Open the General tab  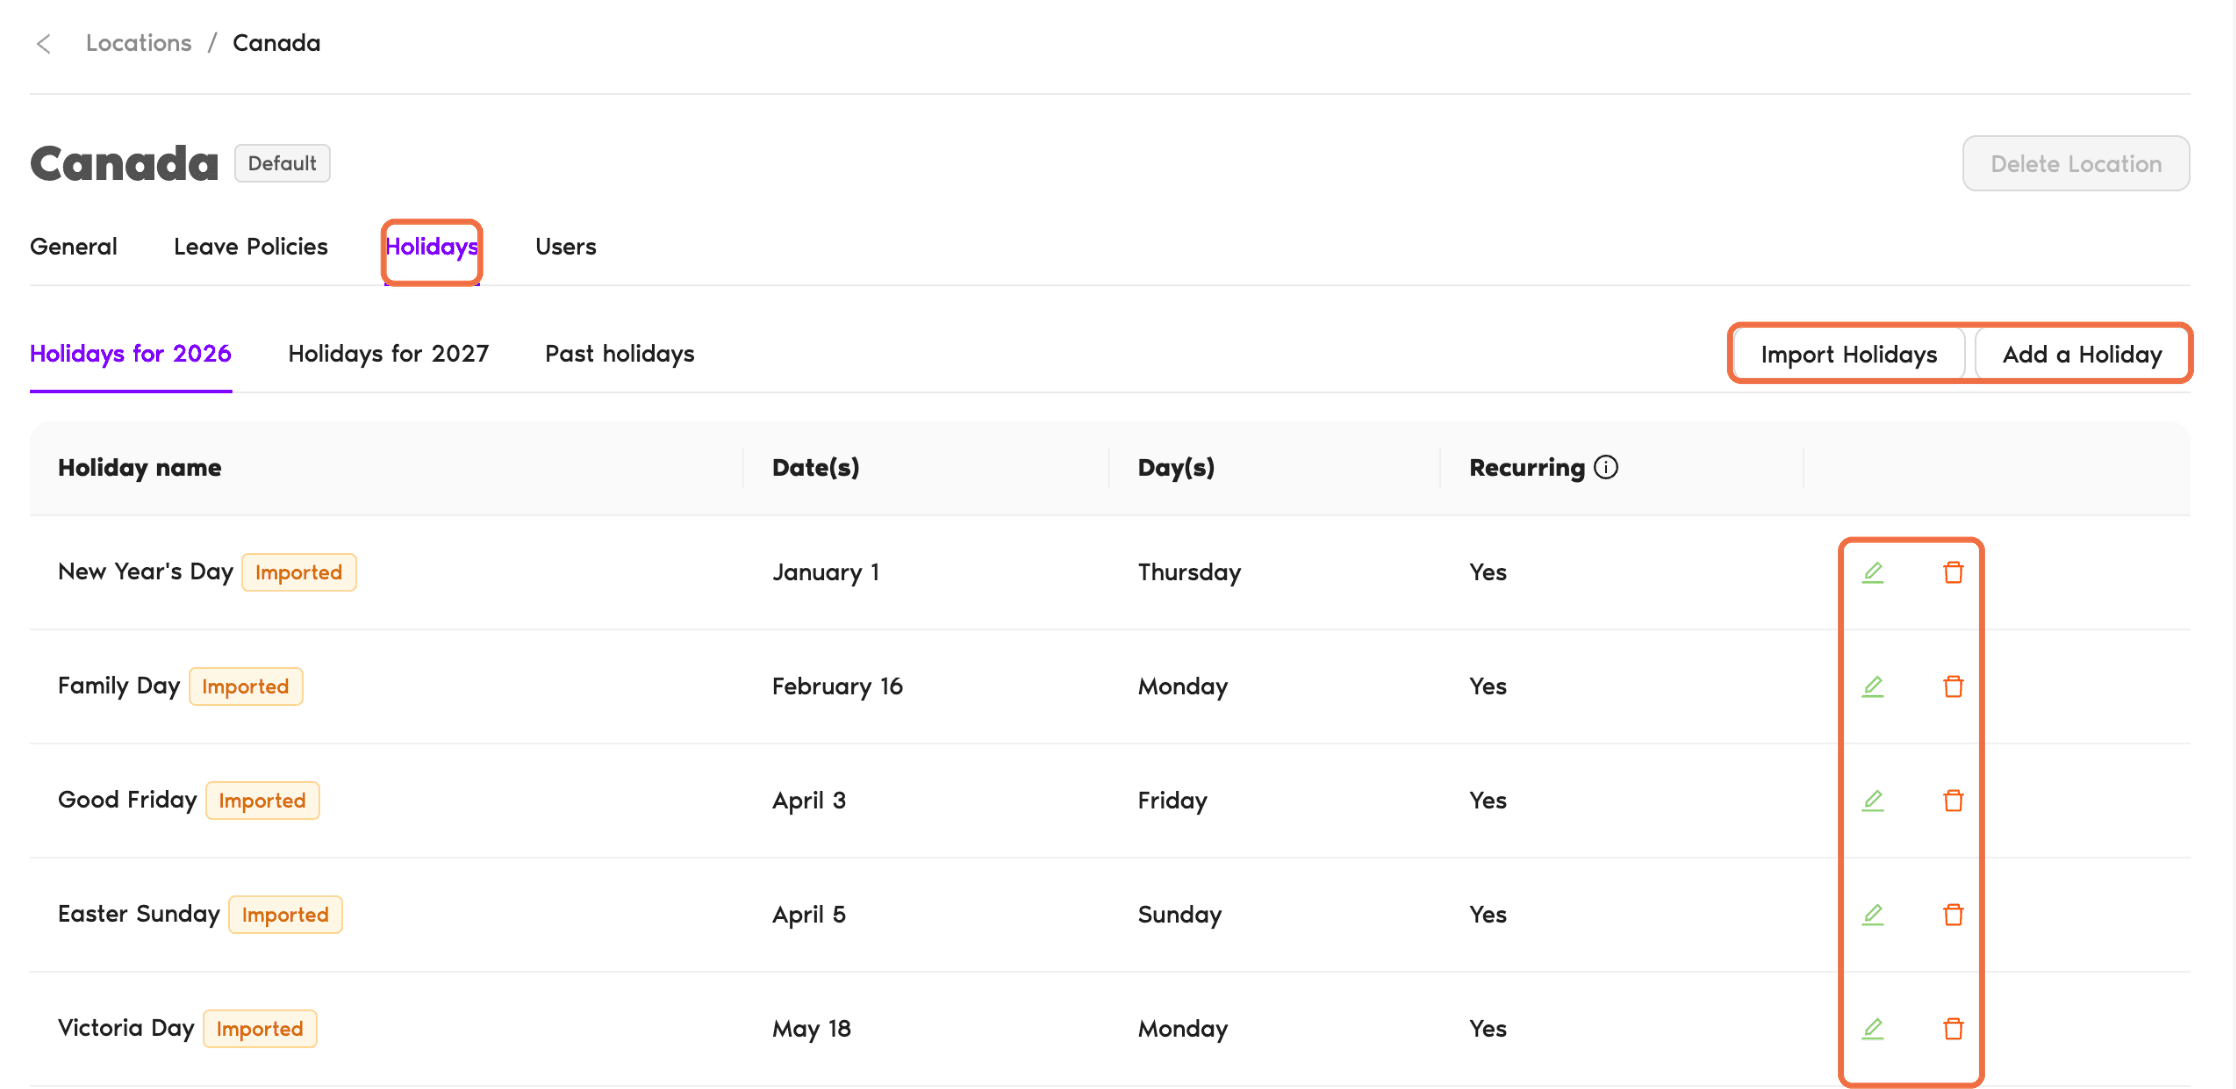pyautogui.click(x=73, y=246)
